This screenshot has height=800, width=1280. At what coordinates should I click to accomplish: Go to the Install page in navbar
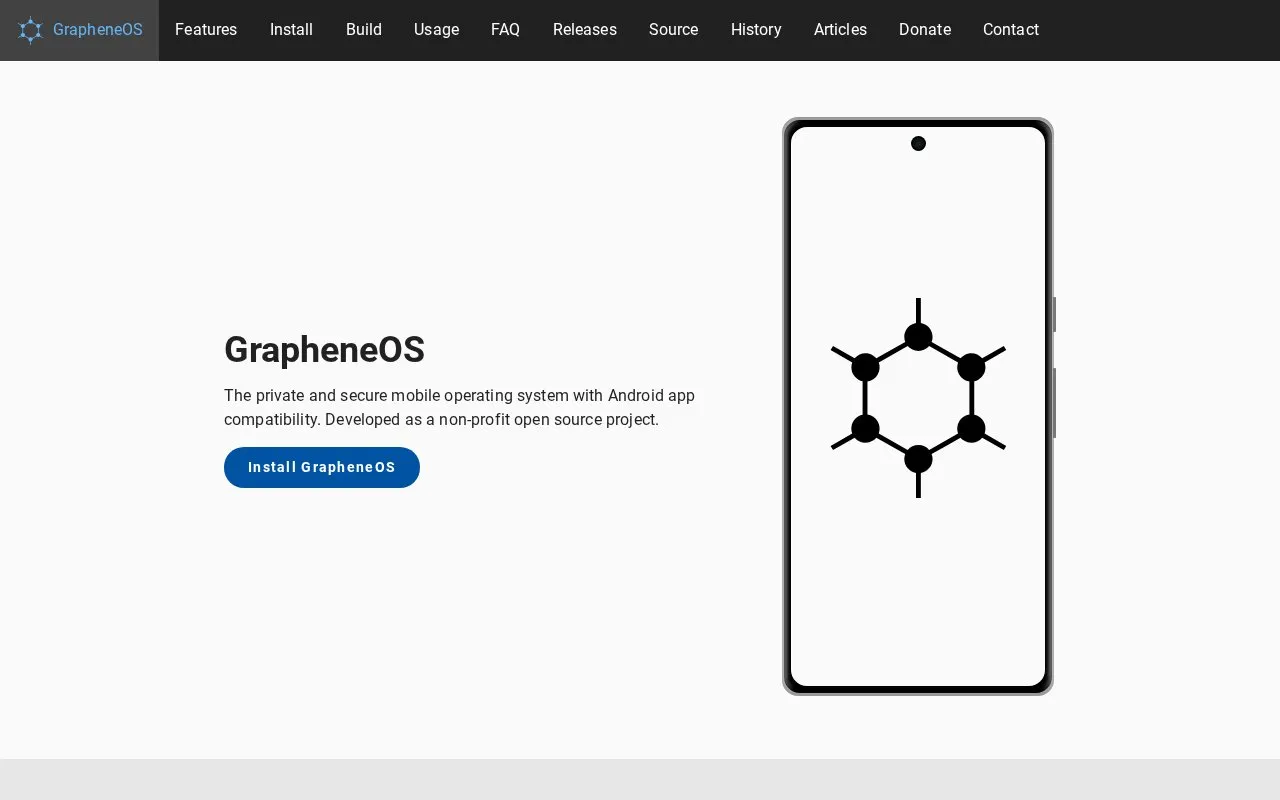click(291, 30)
